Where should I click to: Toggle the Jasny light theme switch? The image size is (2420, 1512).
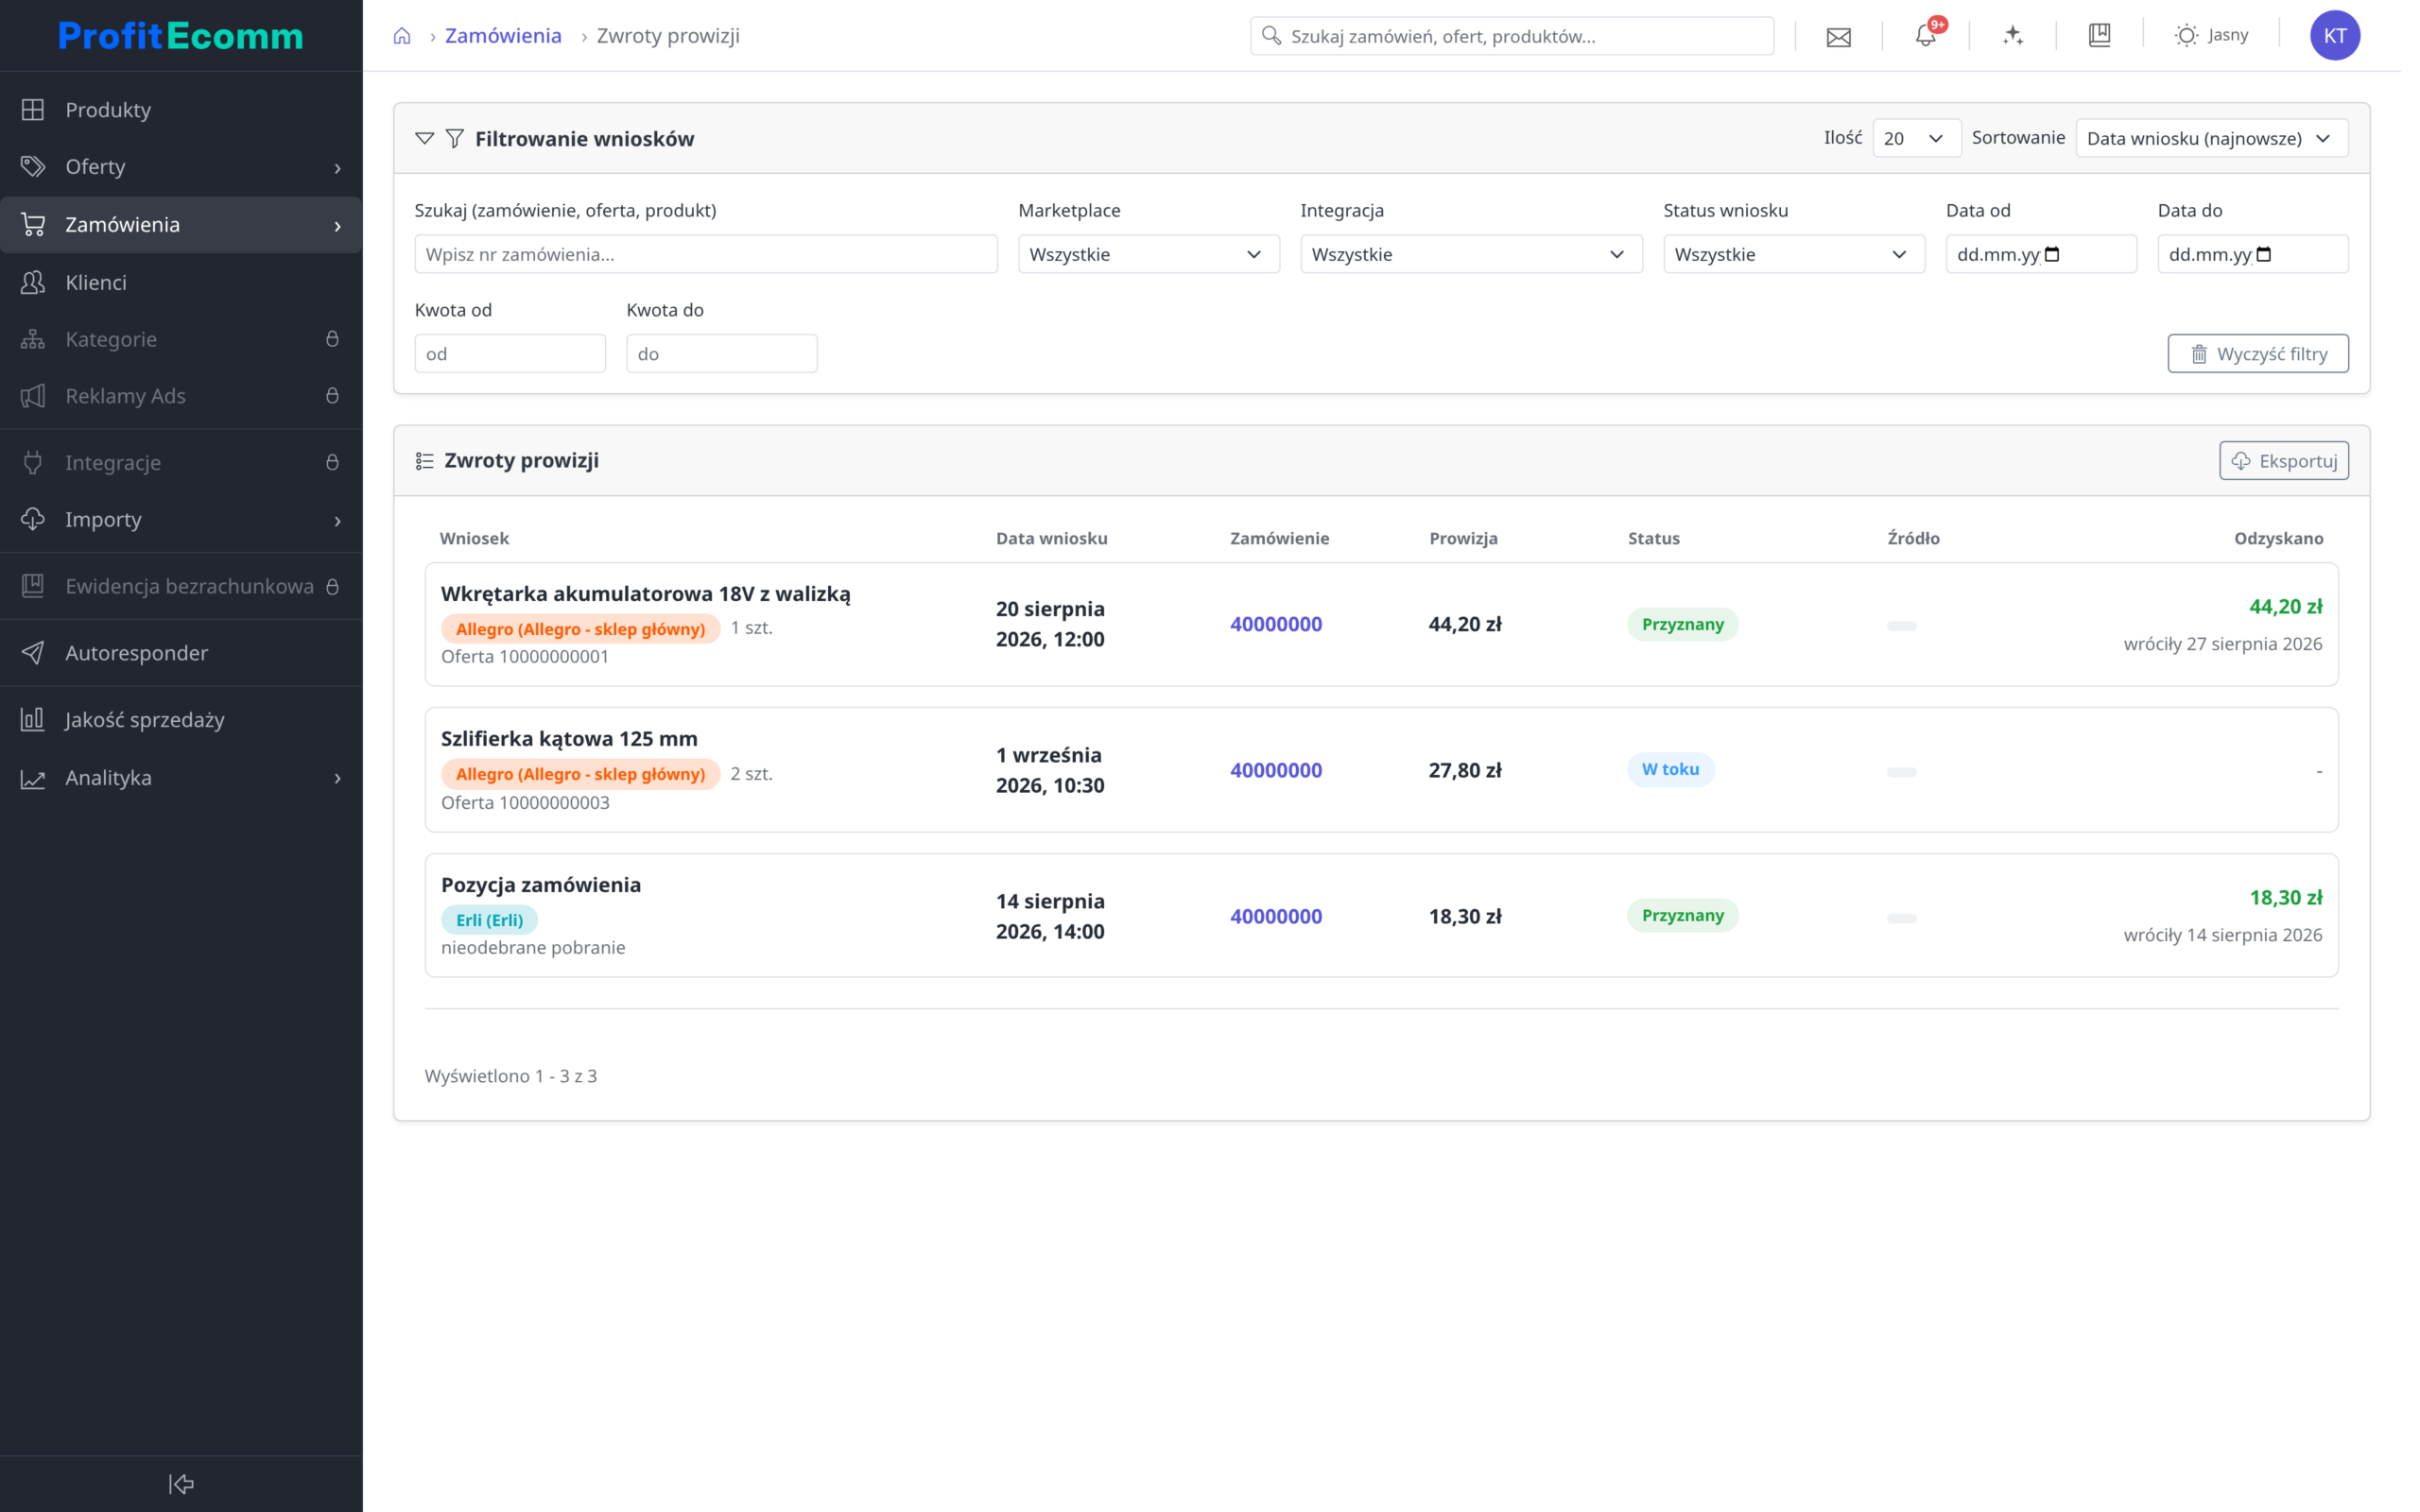(x=2210, y=36)
